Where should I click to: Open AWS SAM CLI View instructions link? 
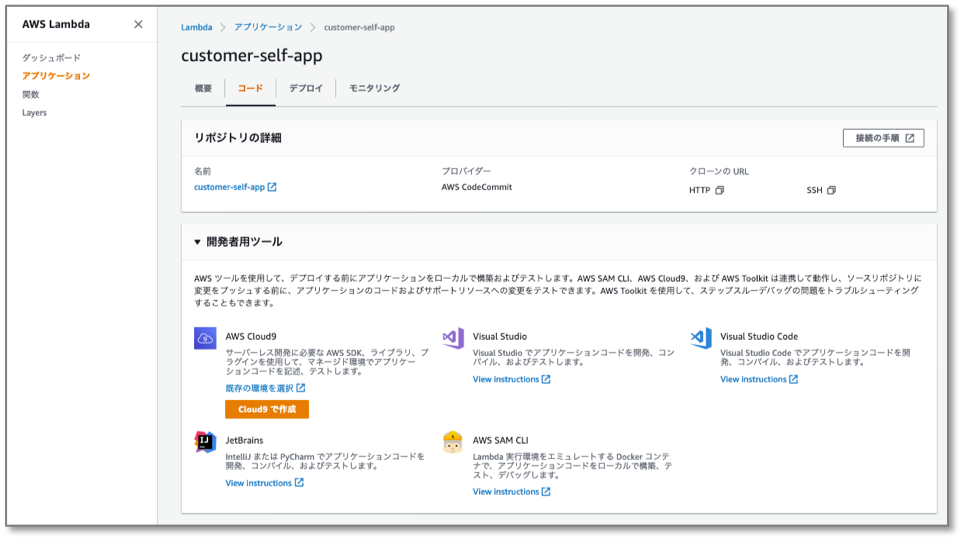tap(511, 492)
